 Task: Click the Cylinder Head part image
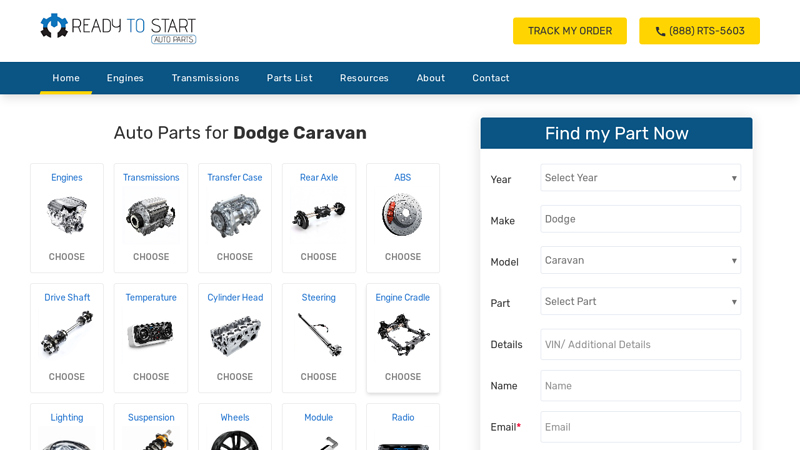pyautogui.click(x=235, y=336)
